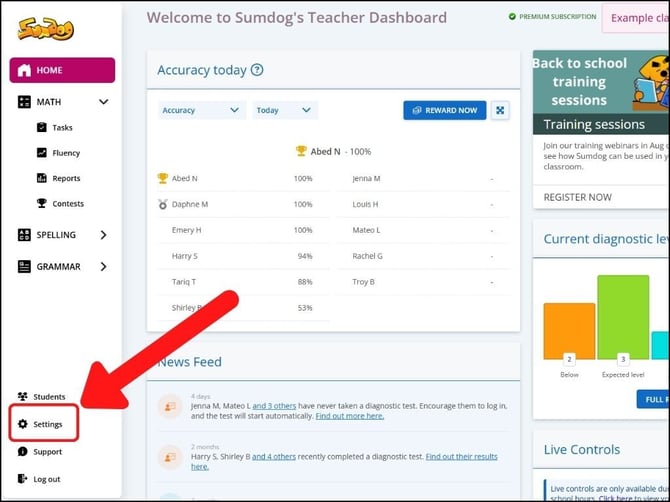
Task: Select Harry S in the leaderboard
Action: [185, 256]
